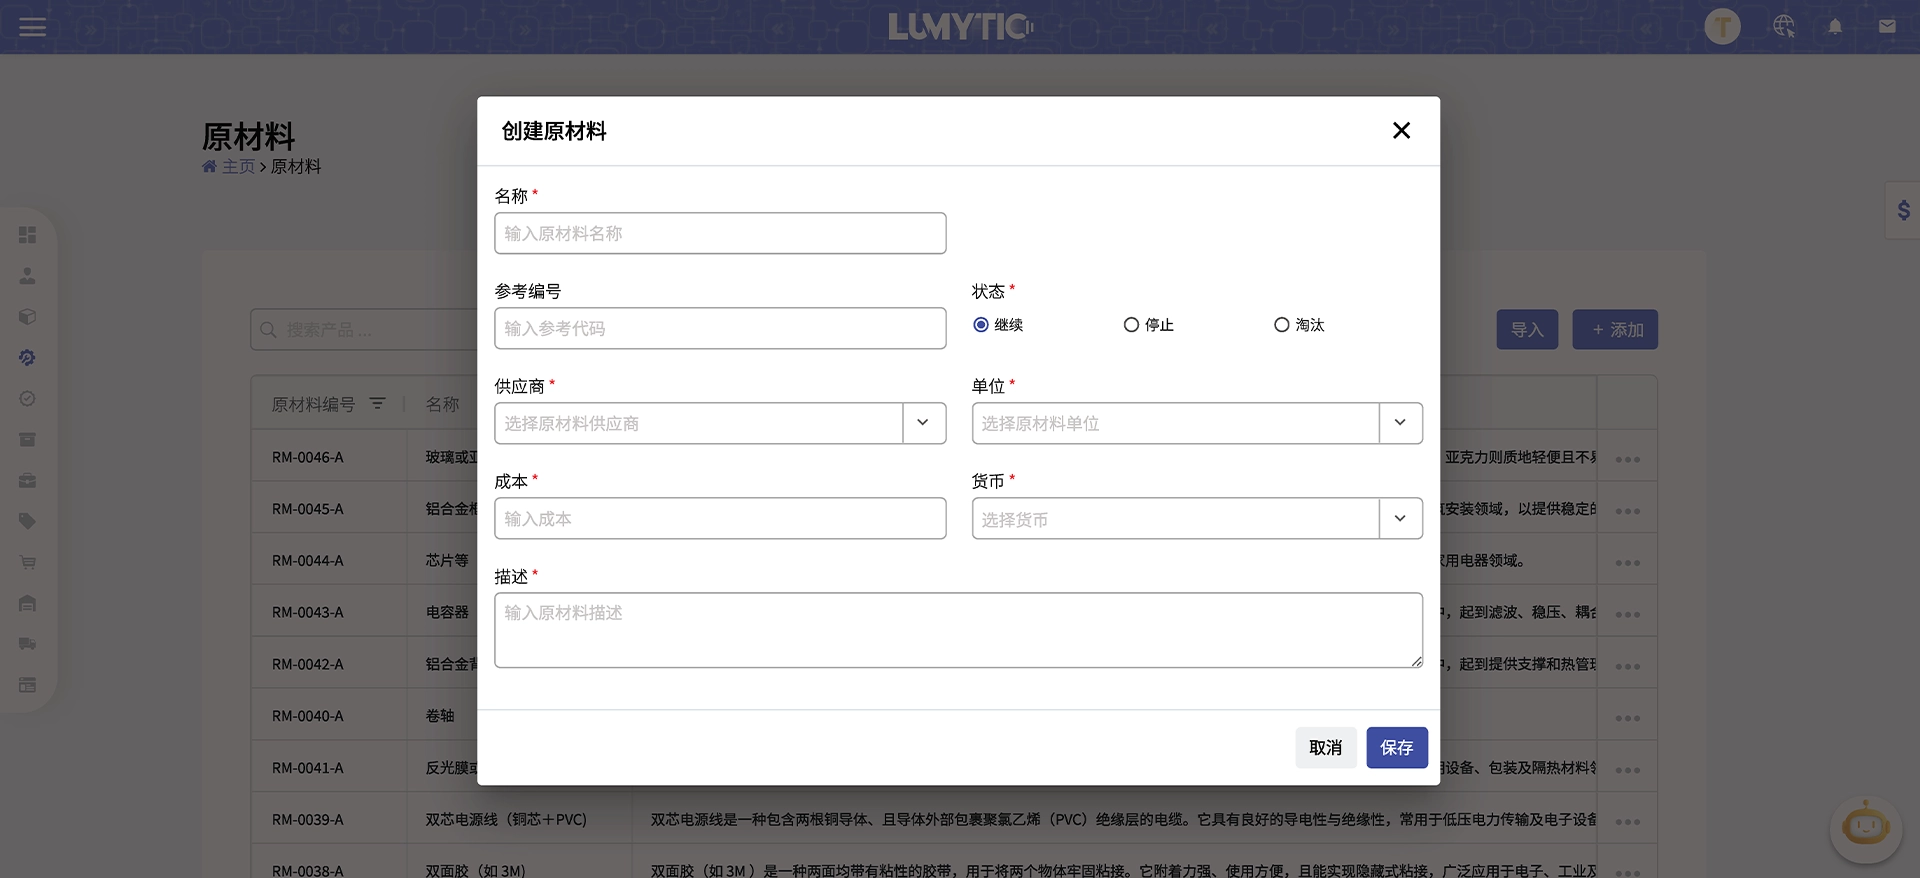The width and height of the screenshot is (1920, 878).
Task: Click the 名称 material name input field
Action: tap(720, 233)
